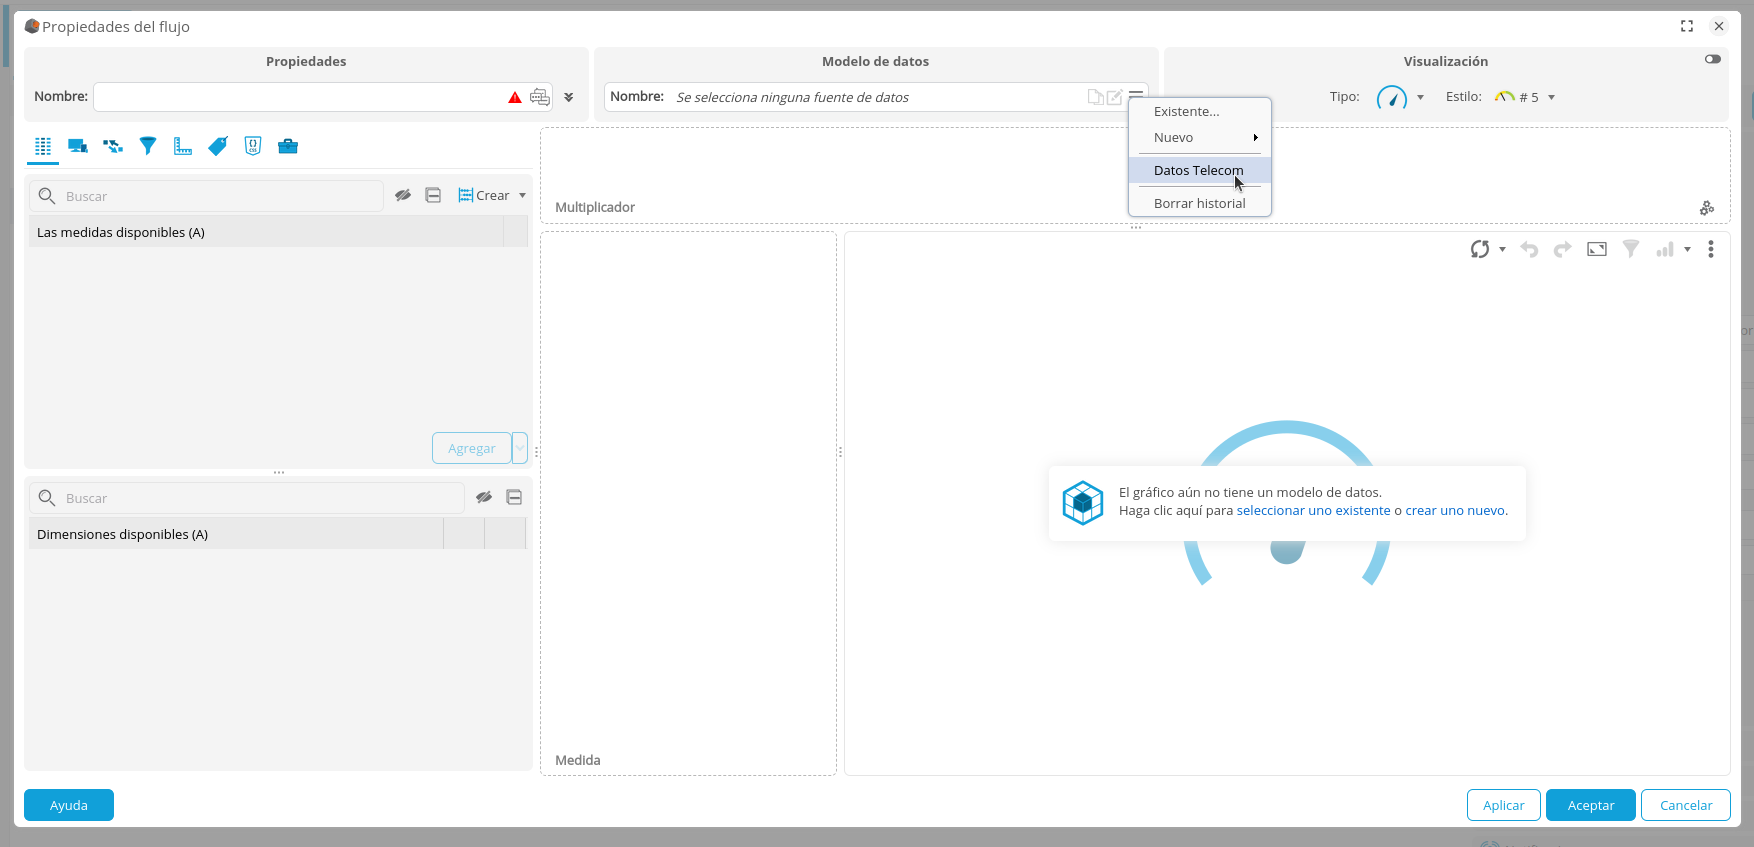Click the interactions arrows icon
Viewport: 1754px width, 847px height.
pos(113,146)
